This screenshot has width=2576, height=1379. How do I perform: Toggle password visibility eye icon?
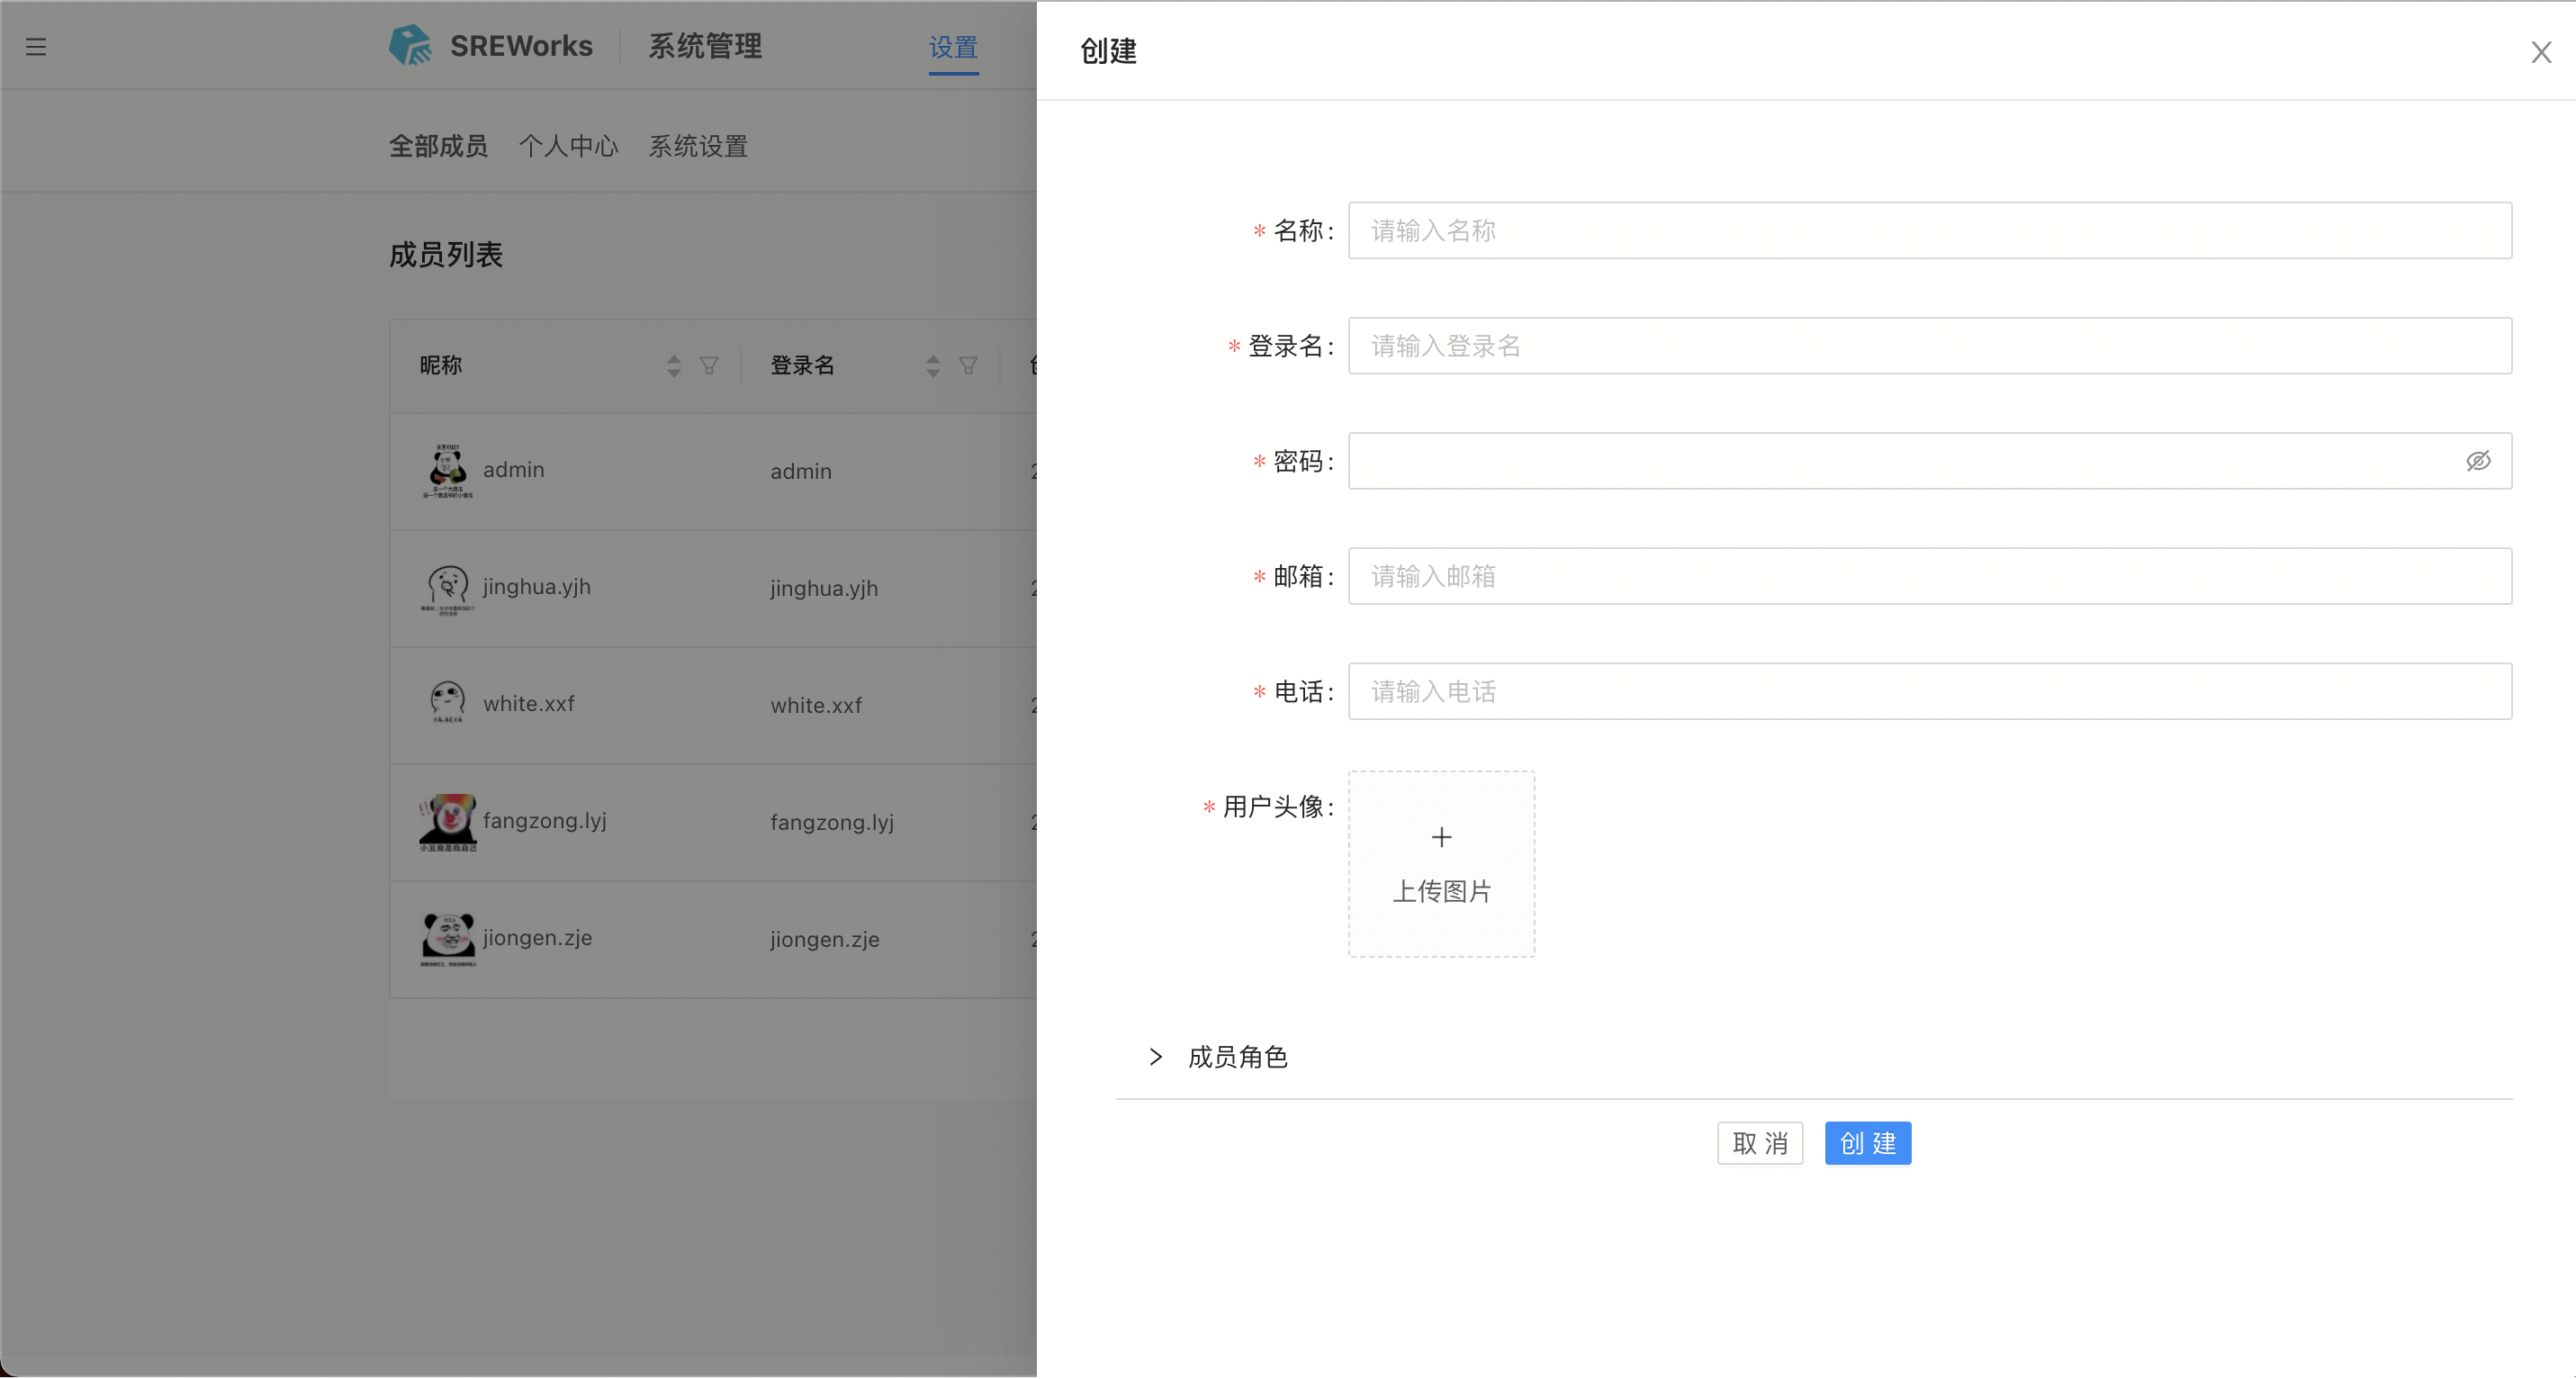pyautogui.click(x=2478, y=461)
